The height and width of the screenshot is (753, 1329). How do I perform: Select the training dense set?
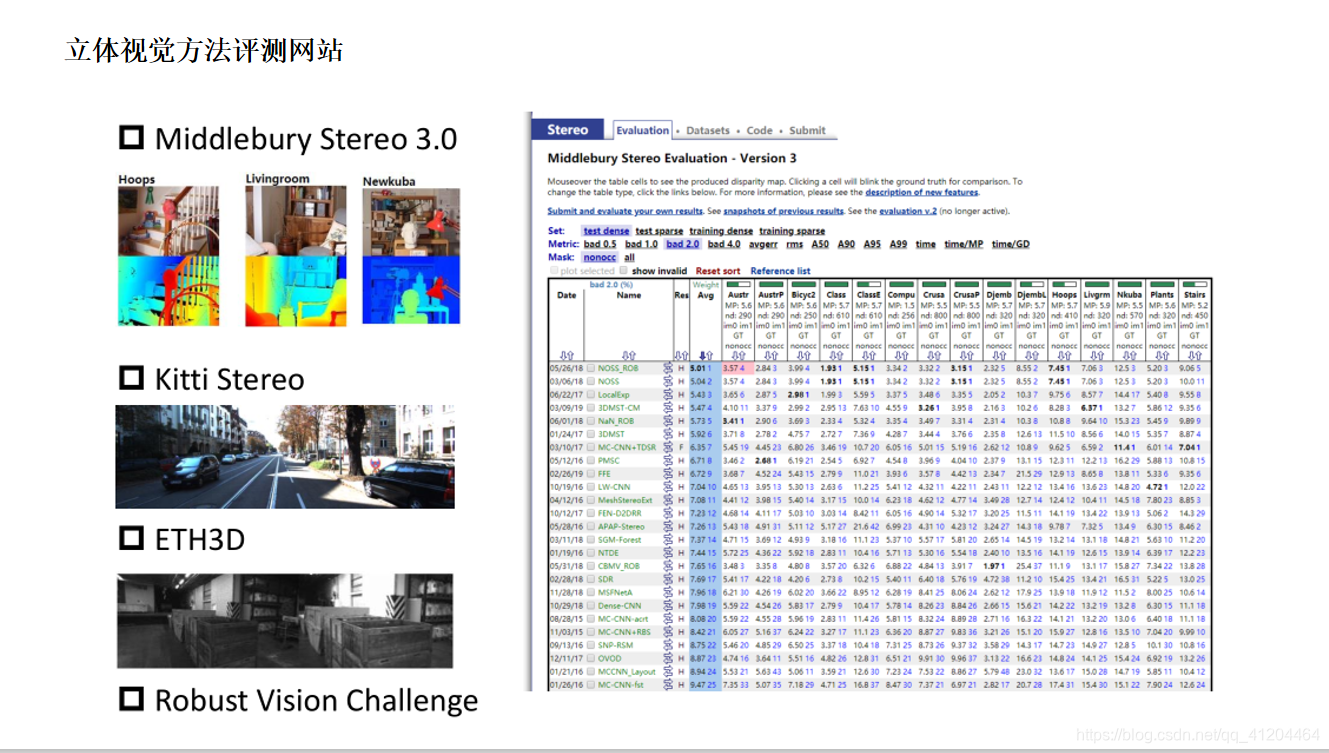pos(721,231)
